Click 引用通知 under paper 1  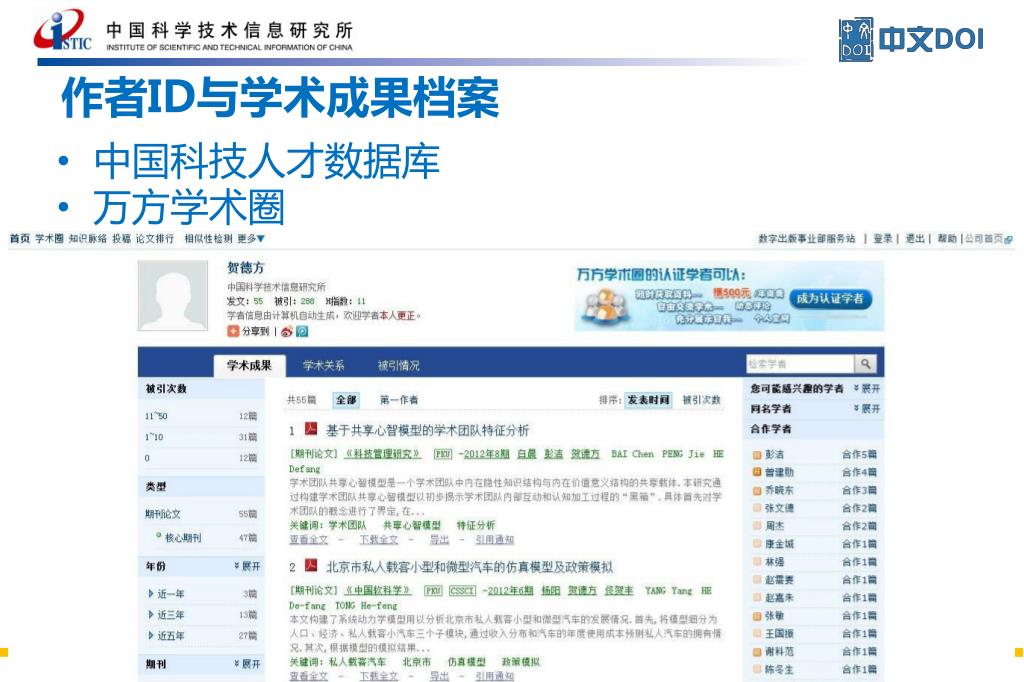click(494, 540)
